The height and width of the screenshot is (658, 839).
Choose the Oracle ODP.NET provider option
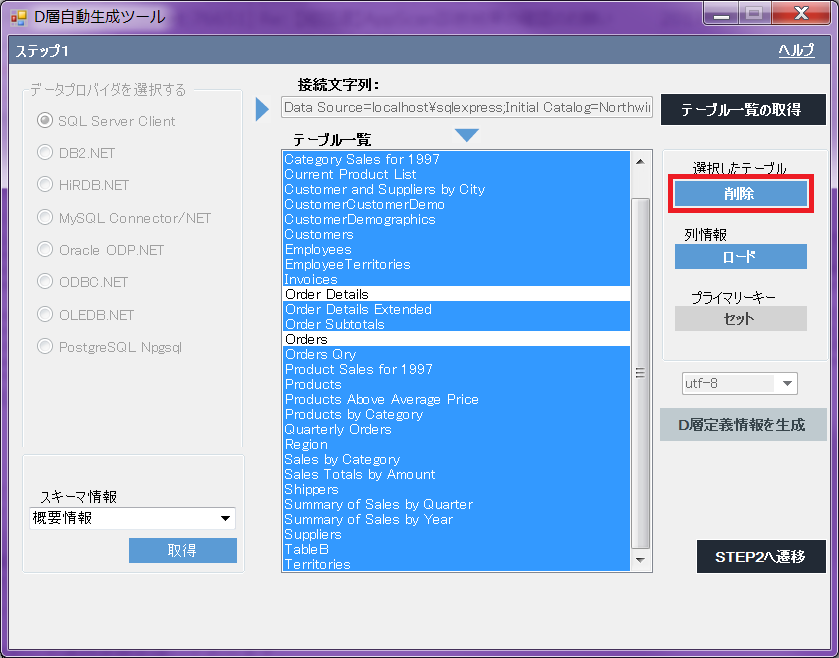click(45, 250)
